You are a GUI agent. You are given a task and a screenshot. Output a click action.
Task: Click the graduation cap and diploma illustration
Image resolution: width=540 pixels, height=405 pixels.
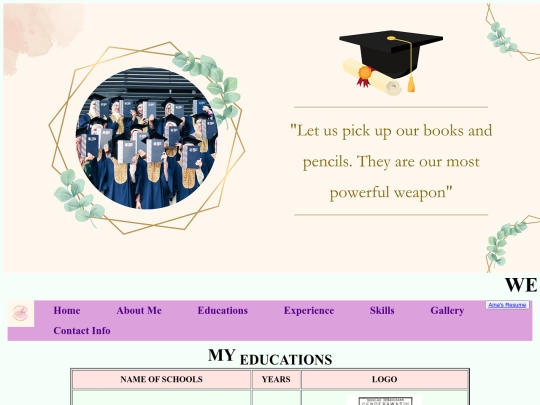click(x=391, y=62)
